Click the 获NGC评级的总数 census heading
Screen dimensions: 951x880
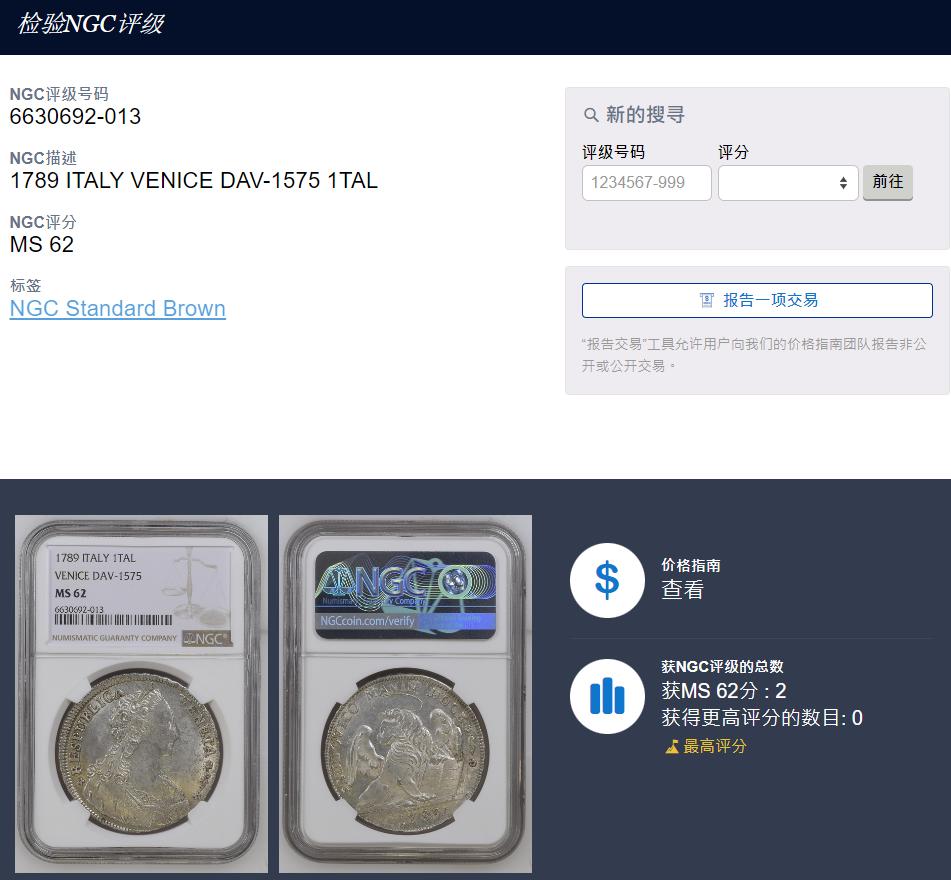tap(722, 667)
